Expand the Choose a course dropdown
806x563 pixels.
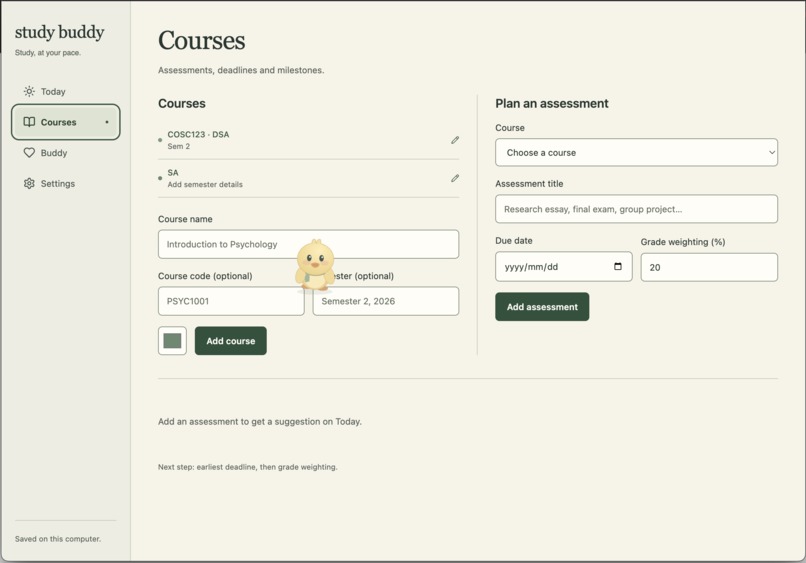[636, 152]
